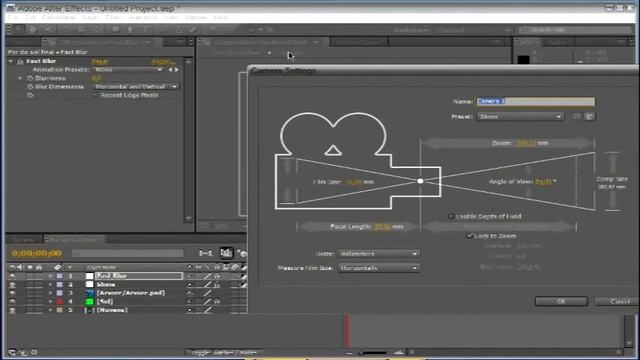The width and height of the screenshot is (640, 360).
Task: Click the Blurriness stopwatch icon
Action: pos(30,78)
